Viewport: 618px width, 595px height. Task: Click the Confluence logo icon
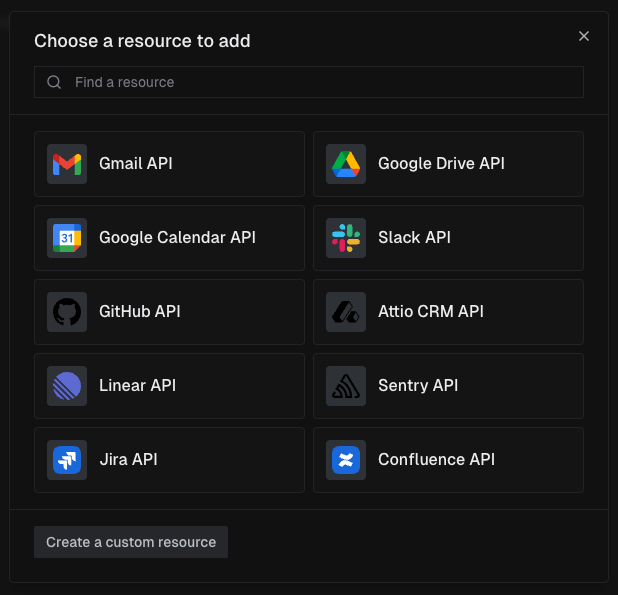click(346, 460)
